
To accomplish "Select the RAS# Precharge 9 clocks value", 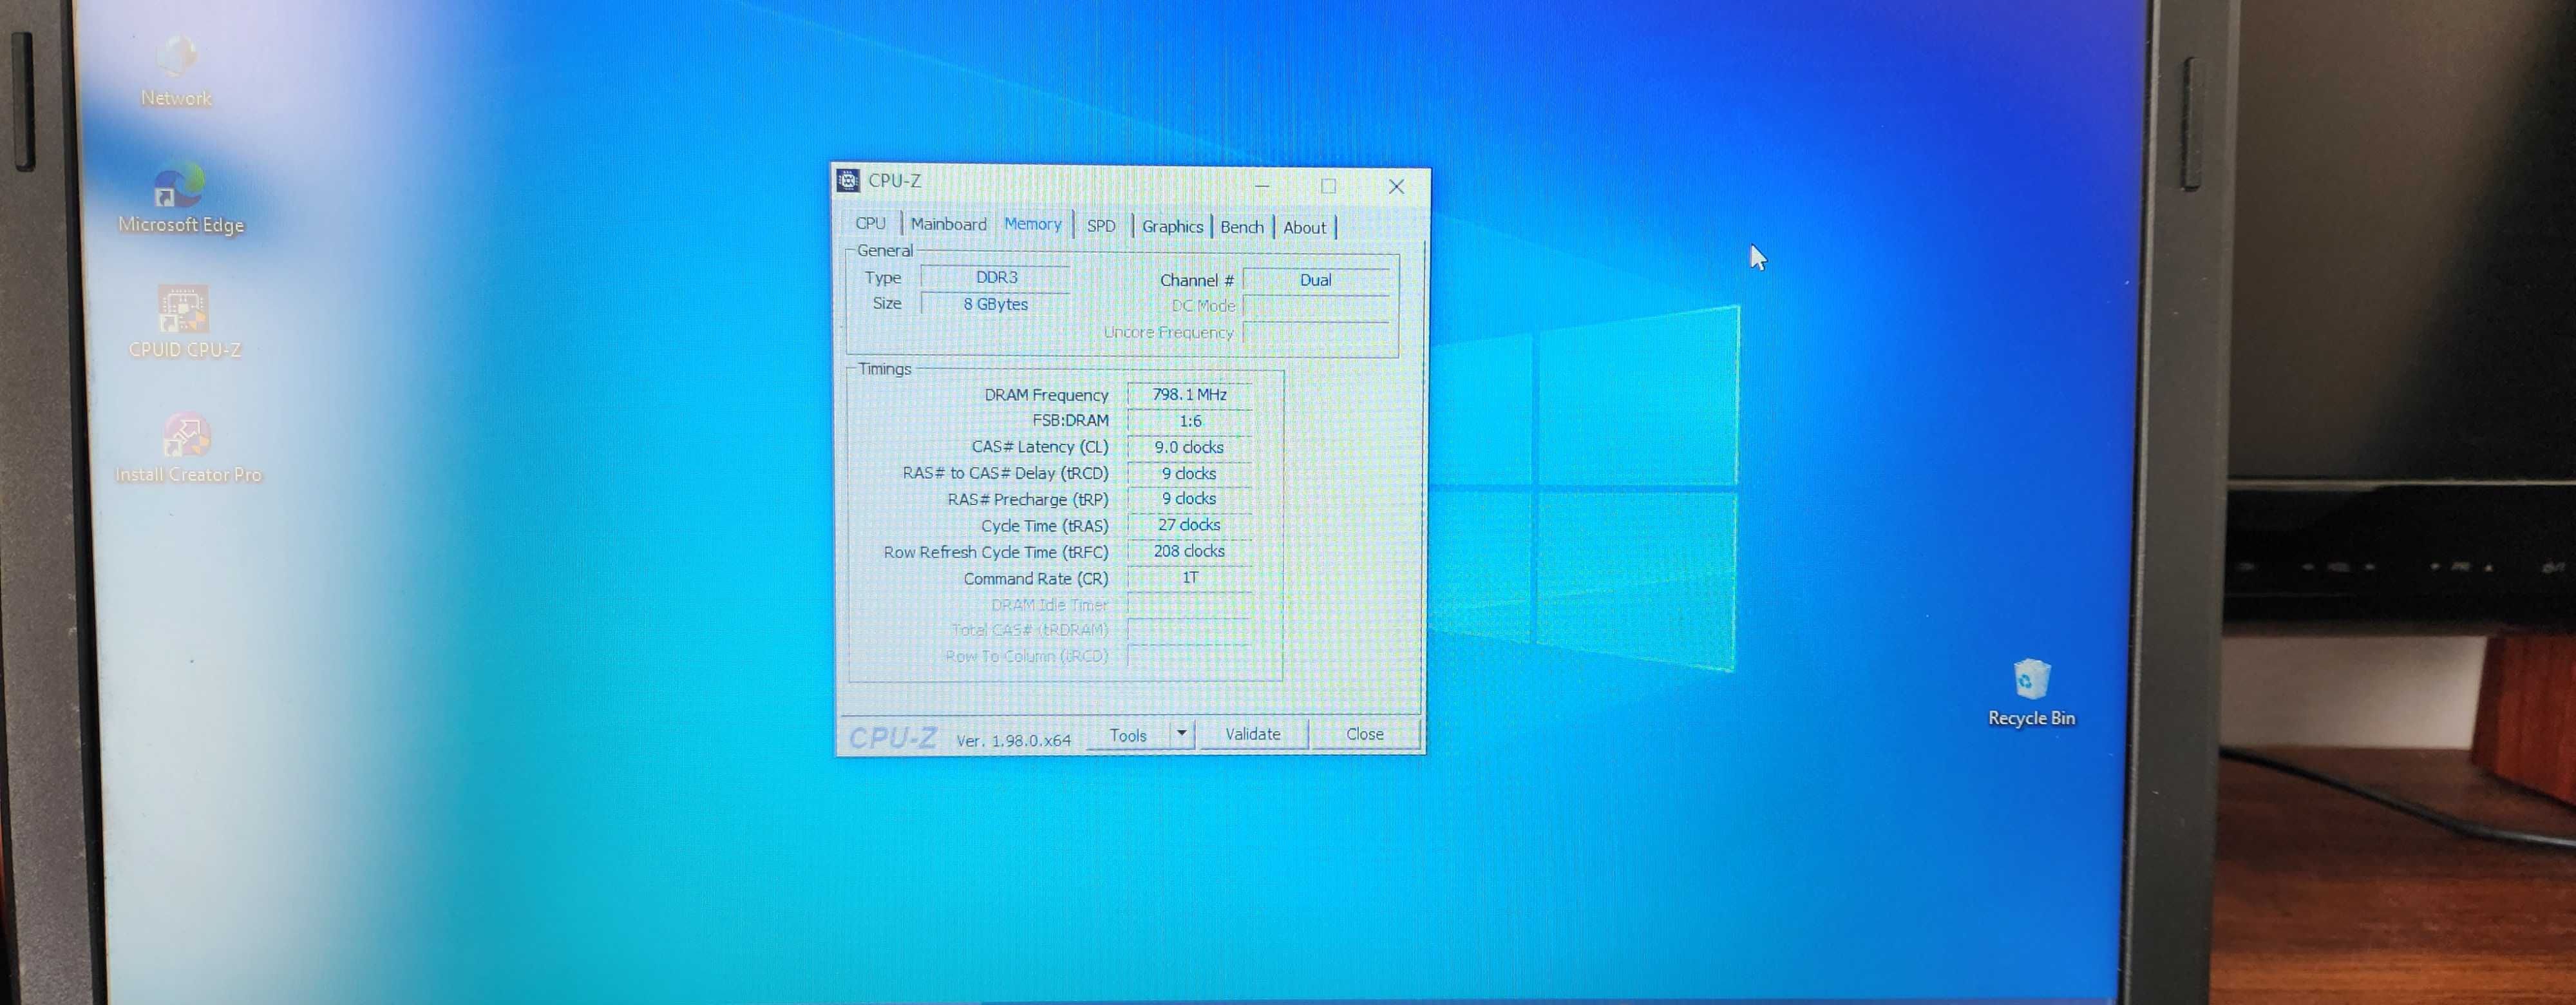I will click(x=1189, y=498).
